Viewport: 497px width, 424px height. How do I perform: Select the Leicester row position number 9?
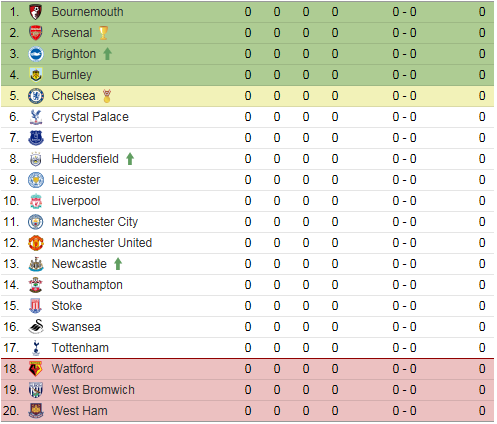click(x=14, y=180)
